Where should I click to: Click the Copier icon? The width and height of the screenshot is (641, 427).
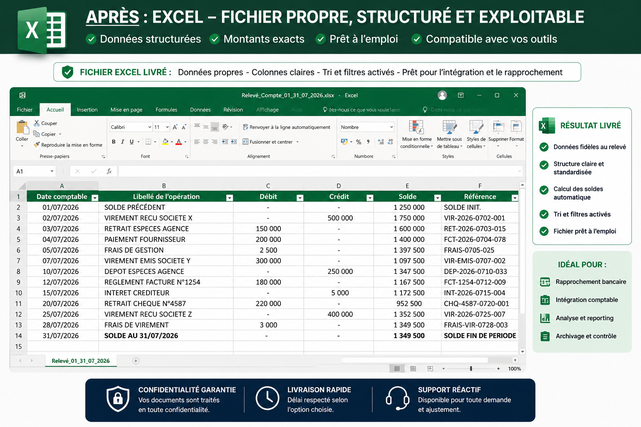click(x=36, y=134)
